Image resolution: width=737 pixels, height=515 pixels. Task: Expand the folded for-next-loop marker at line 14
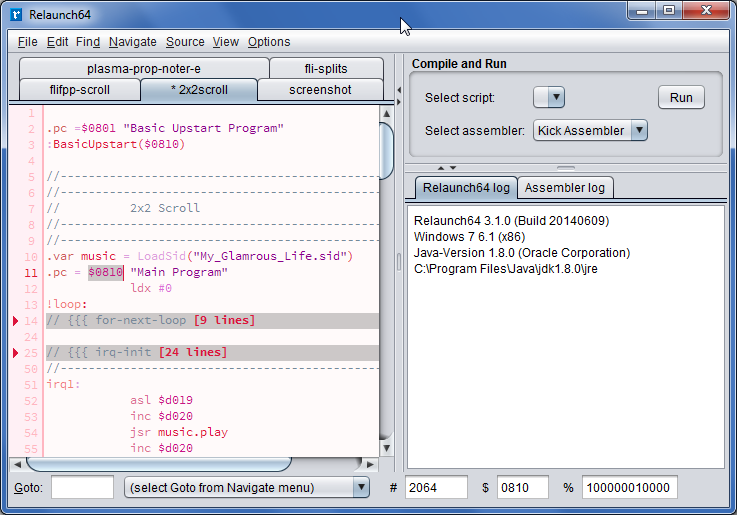pyautogui.click(x=16, y=321)
